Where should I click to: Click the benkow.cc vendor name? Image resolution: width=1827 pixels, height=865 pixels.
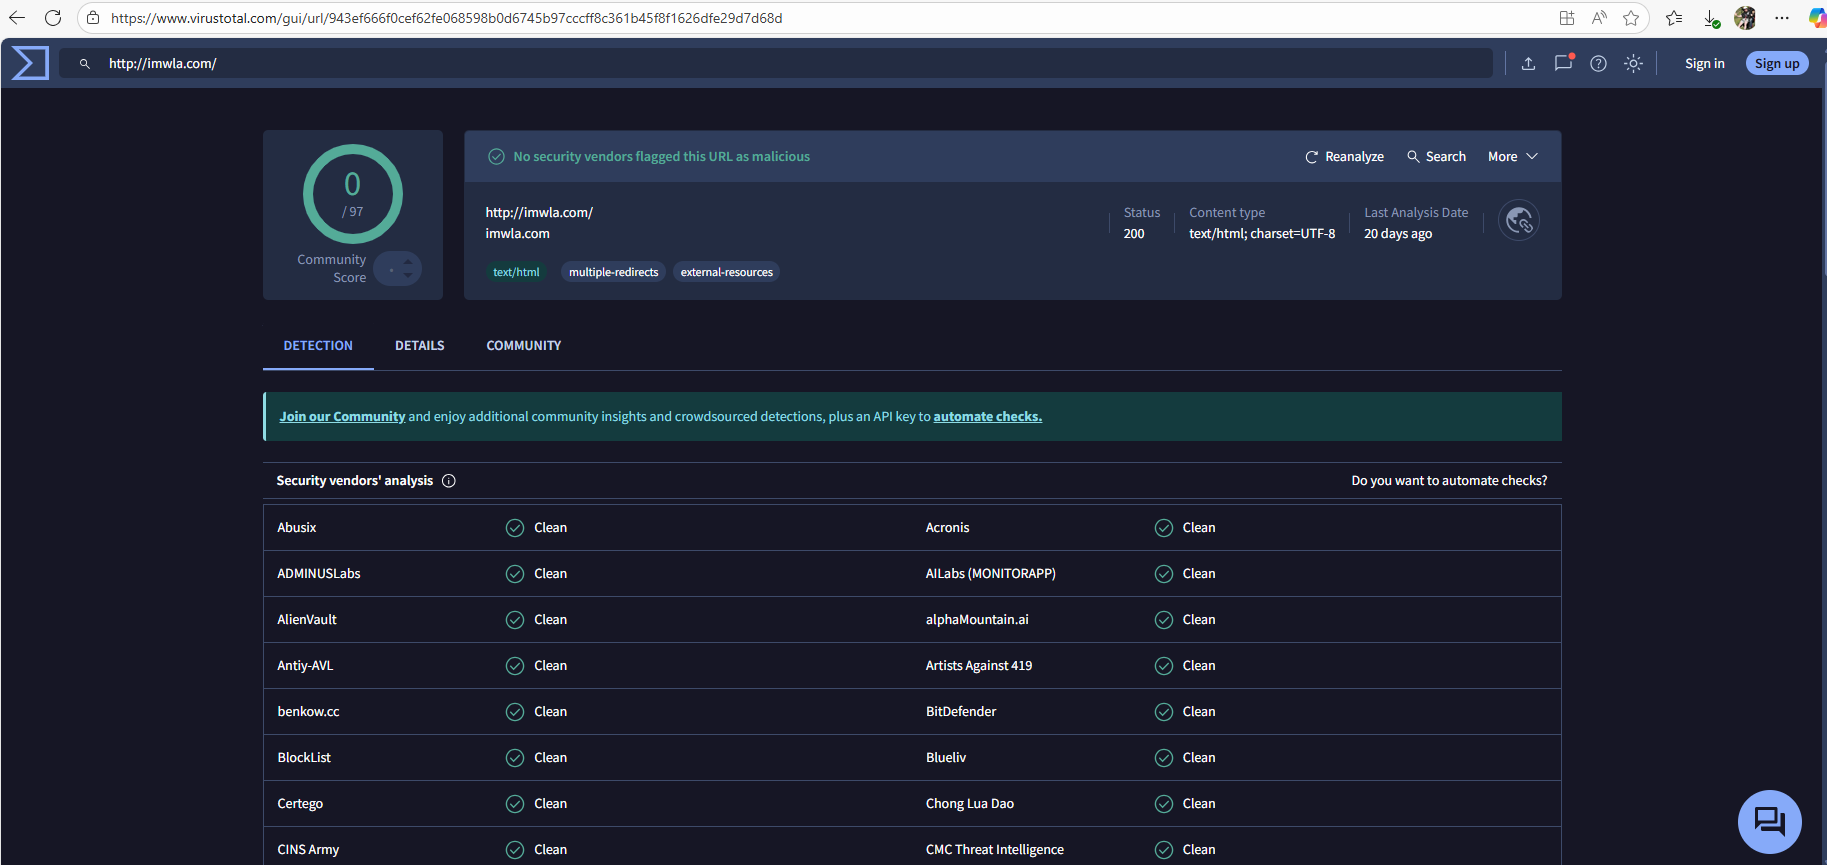pyautogui.click(x=309, y=712)
